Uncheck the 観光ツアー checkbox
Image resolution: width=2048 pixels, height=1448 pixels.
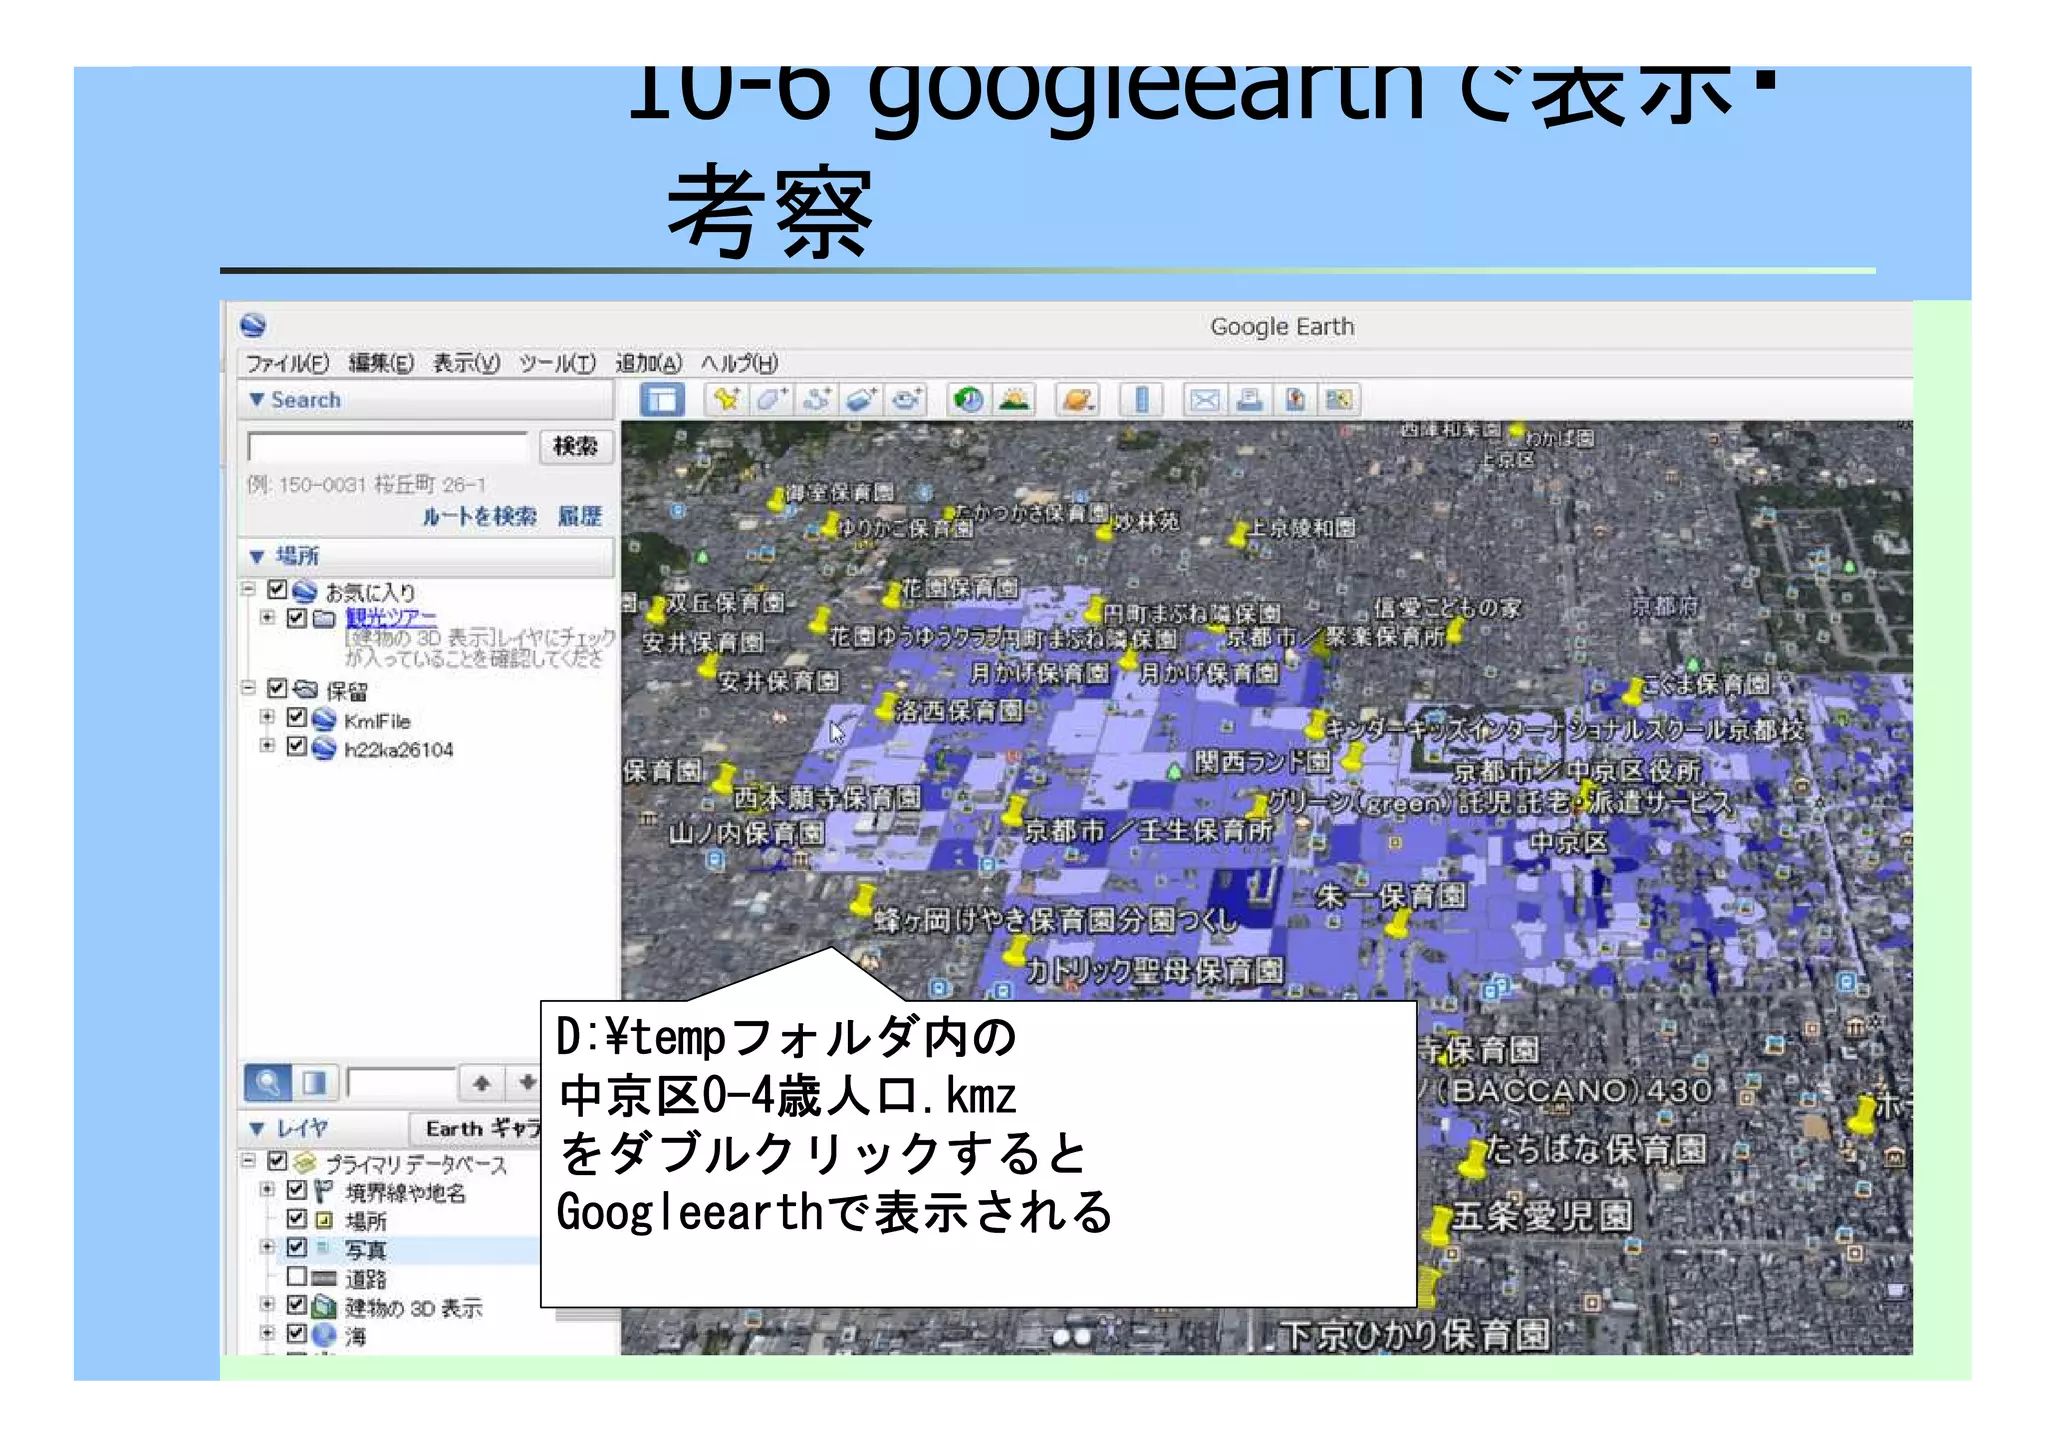coord(296,617)
